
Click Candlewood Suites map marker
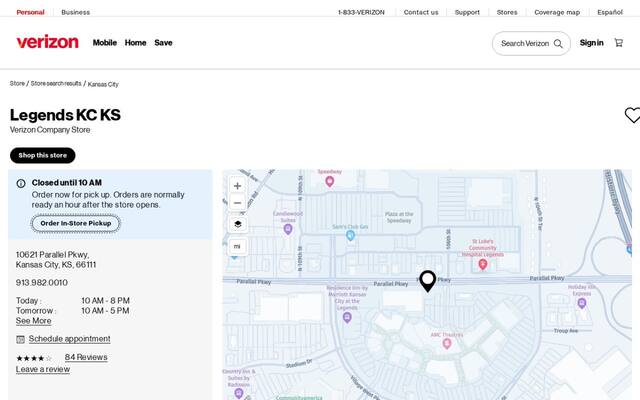click(288, 229)
